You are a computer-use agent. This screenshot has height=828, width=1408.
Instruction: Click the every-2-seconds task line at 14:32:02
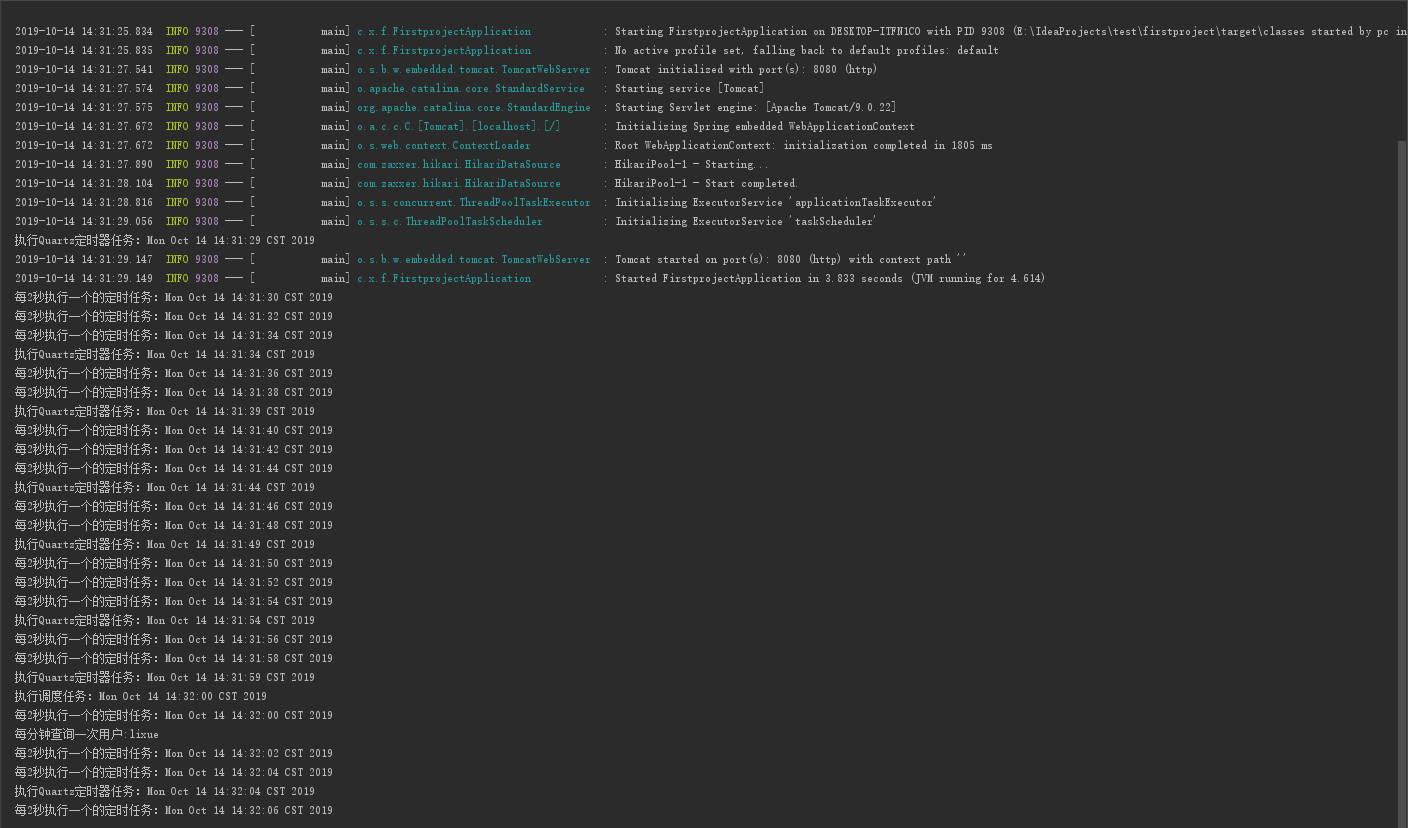[174, 754]
